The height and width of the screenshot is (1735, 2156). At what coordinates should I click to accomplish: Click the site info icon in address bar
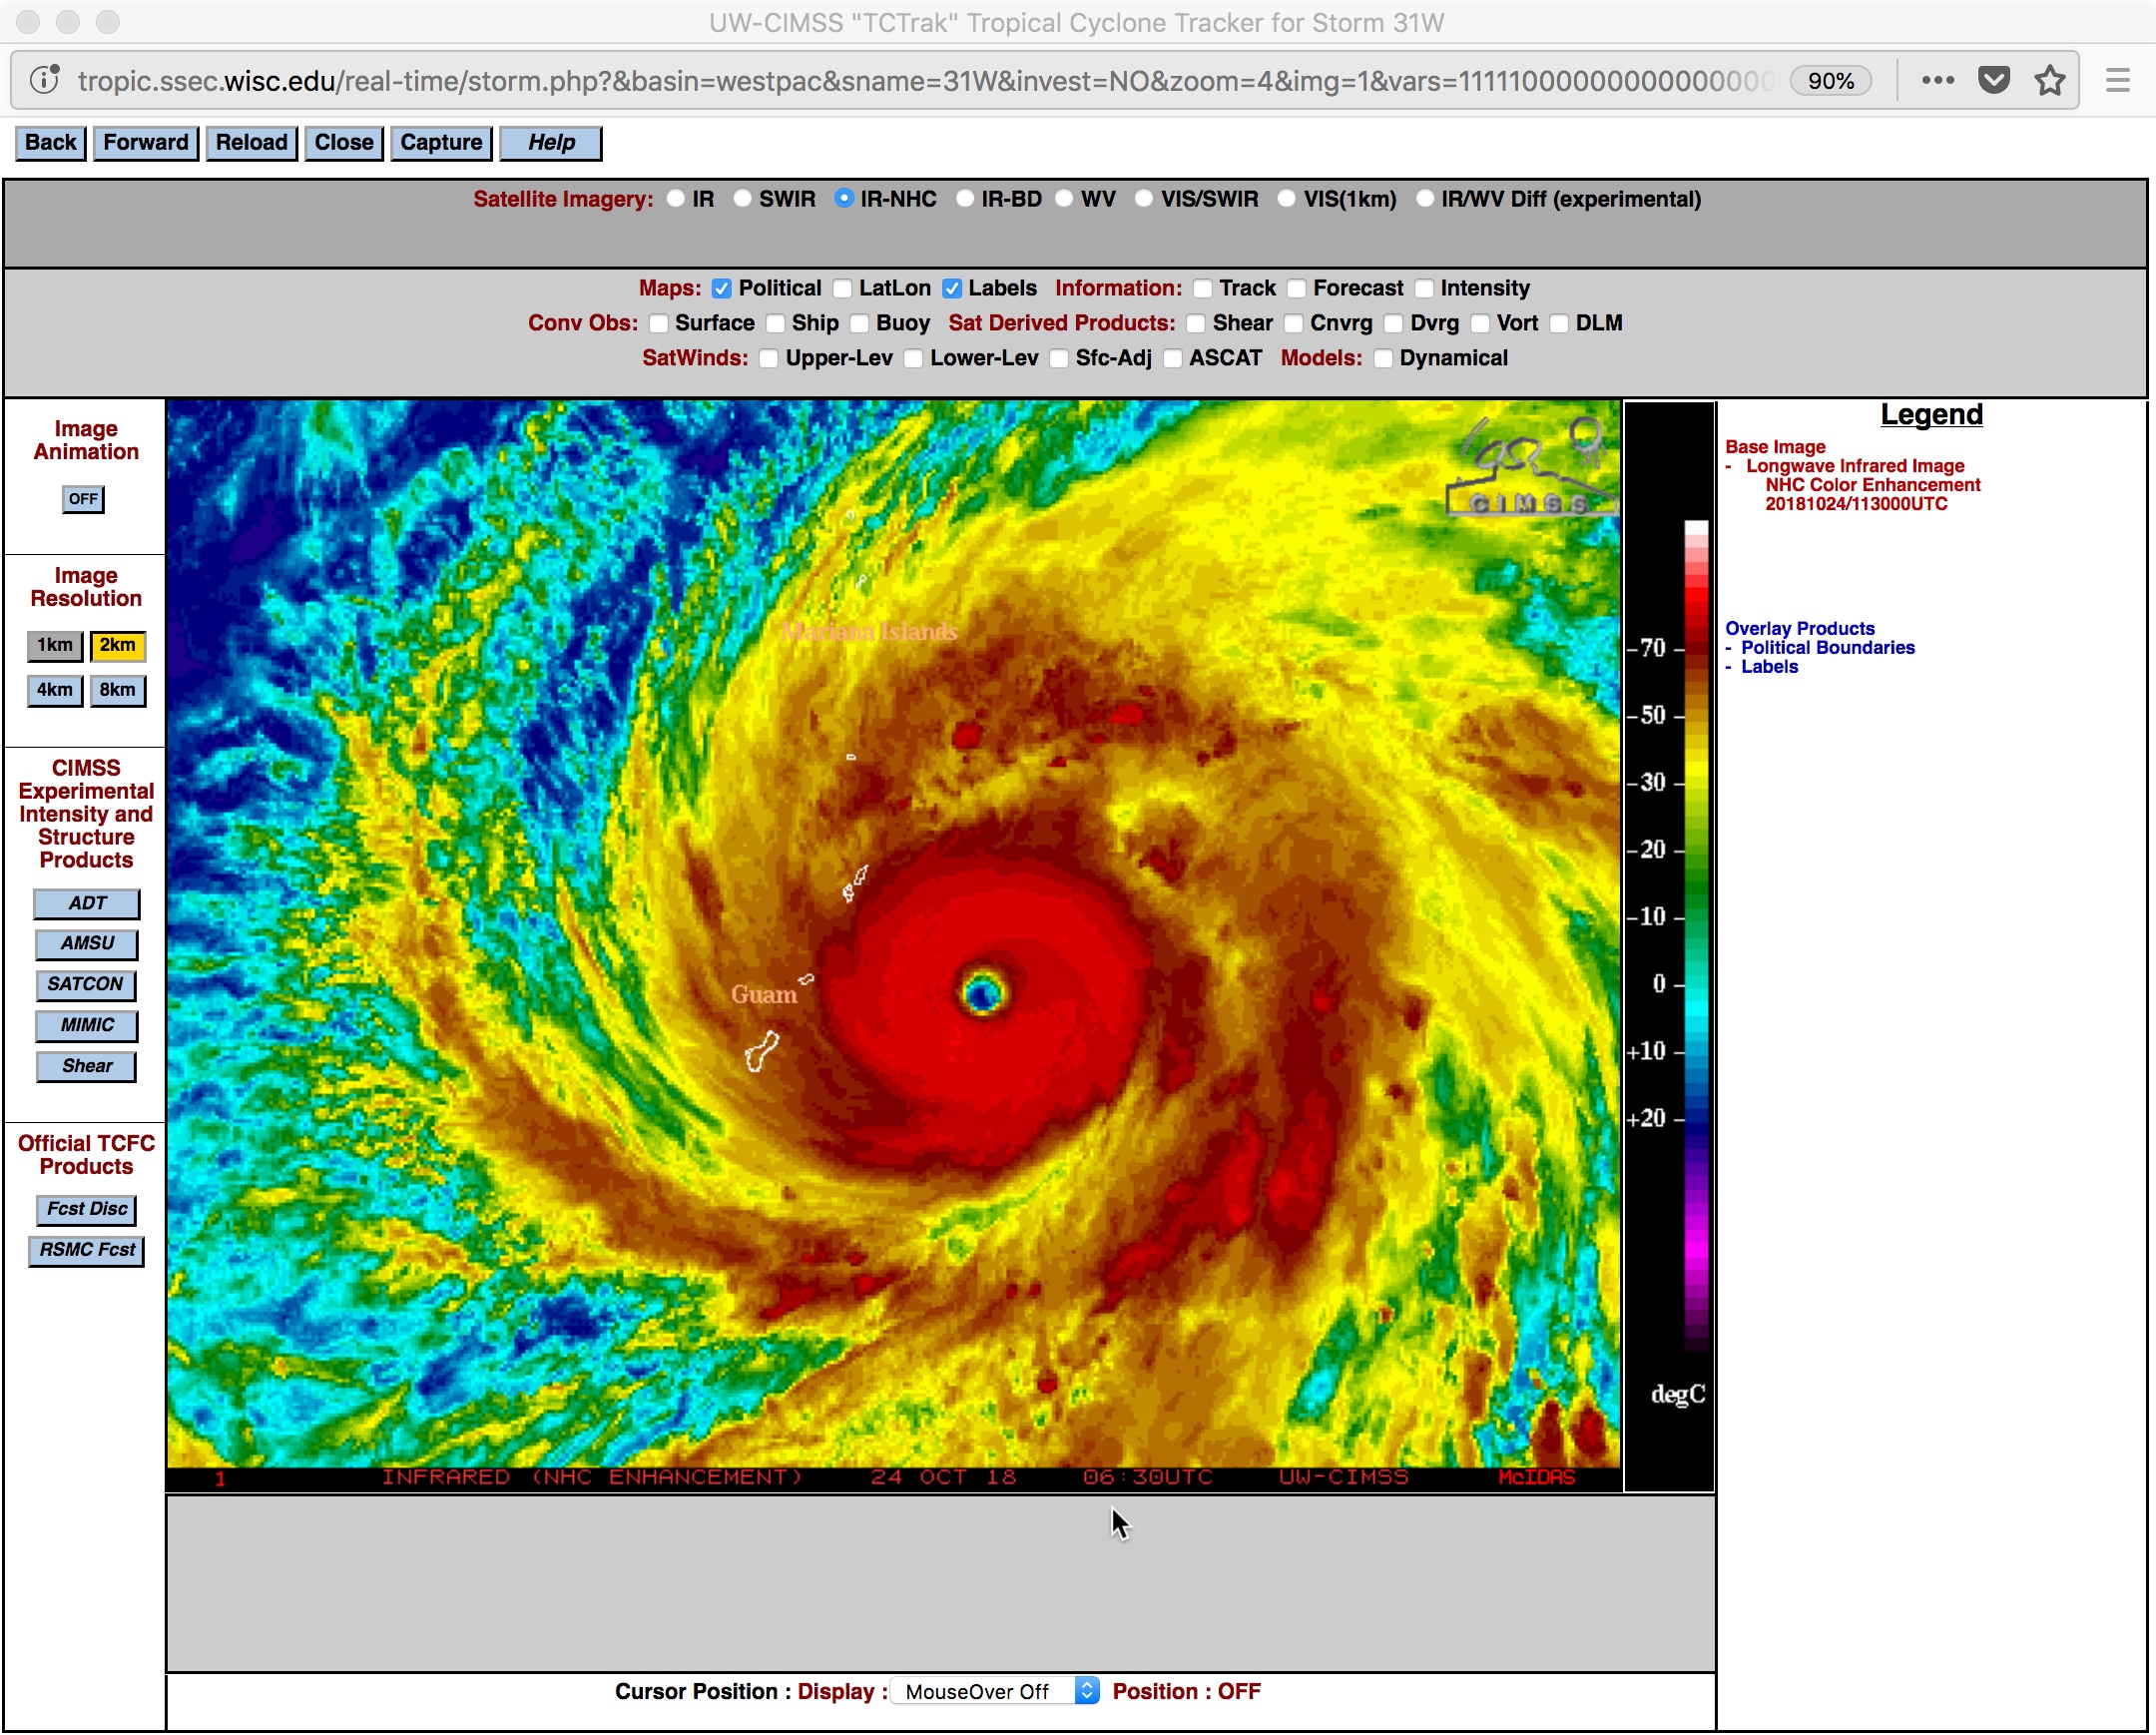pyautogui.click(x=45, y=80)
